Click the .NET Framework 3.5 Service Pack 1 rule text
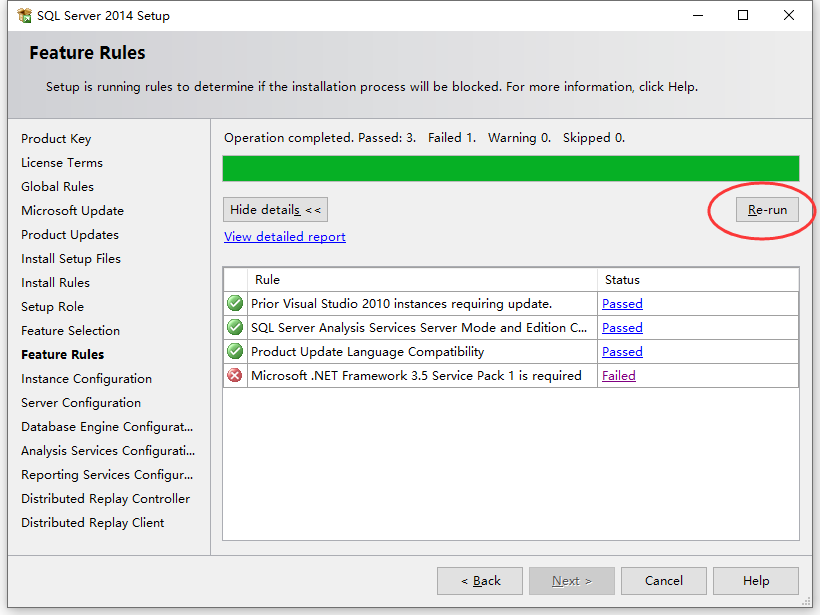 tap(416, 376)
